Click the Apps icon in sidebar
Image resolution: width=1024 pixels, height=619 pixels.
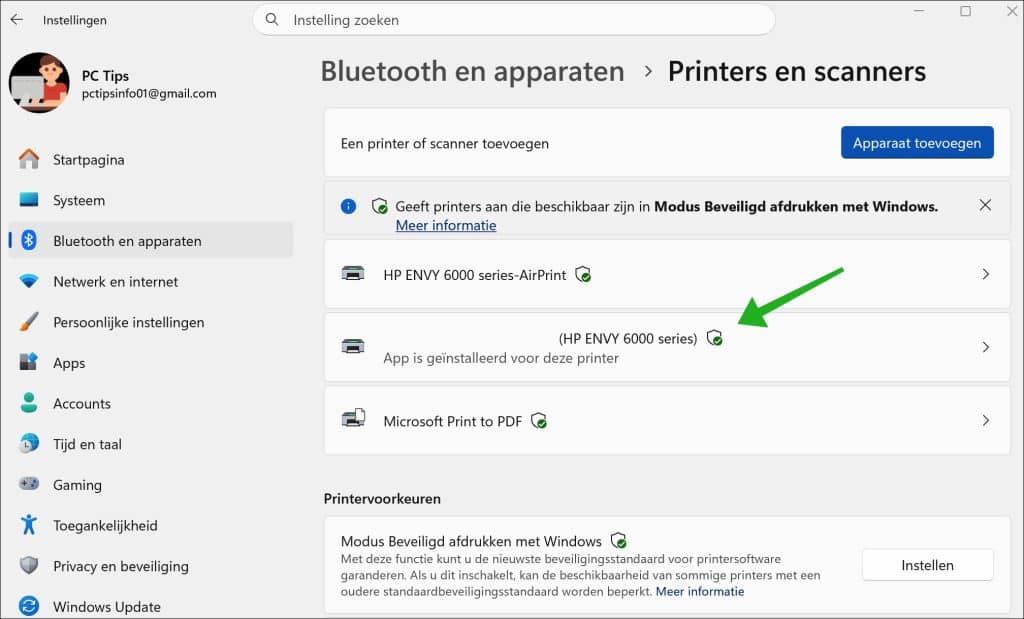29,362
